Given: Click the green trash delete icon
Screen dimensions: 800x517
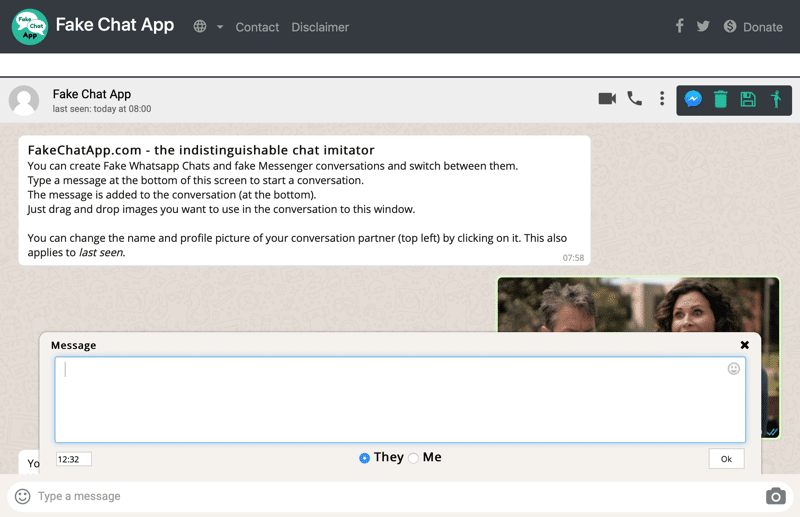Looking at the screenshot, I should tap(720, 99).
